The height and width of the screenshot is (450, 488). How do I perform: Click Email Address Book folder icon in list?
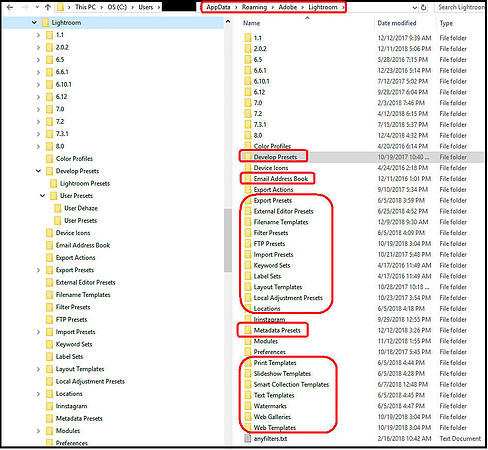tap(248, 178)
